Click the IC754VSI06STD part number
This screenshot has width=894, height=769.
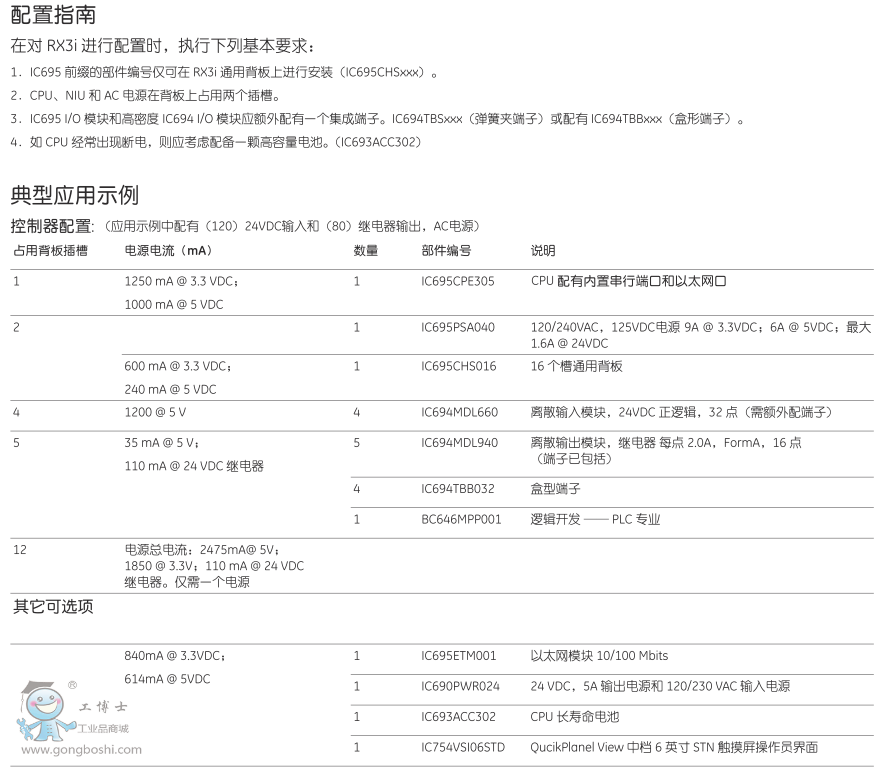[463, 747]
